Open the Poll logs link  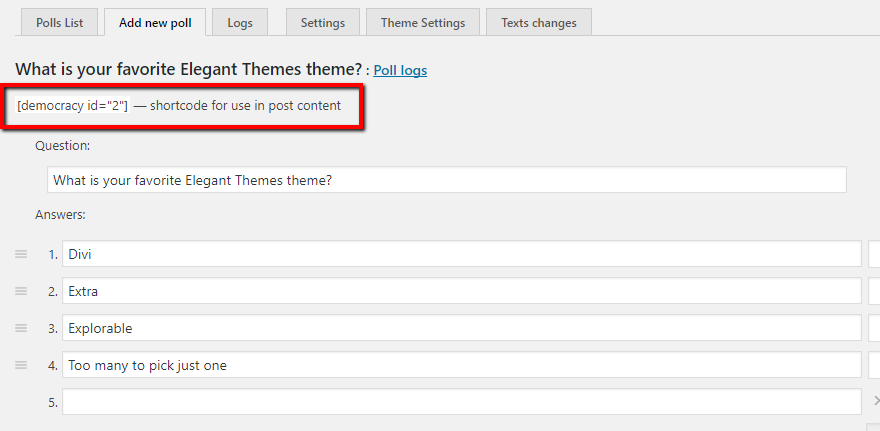[400, 71]
